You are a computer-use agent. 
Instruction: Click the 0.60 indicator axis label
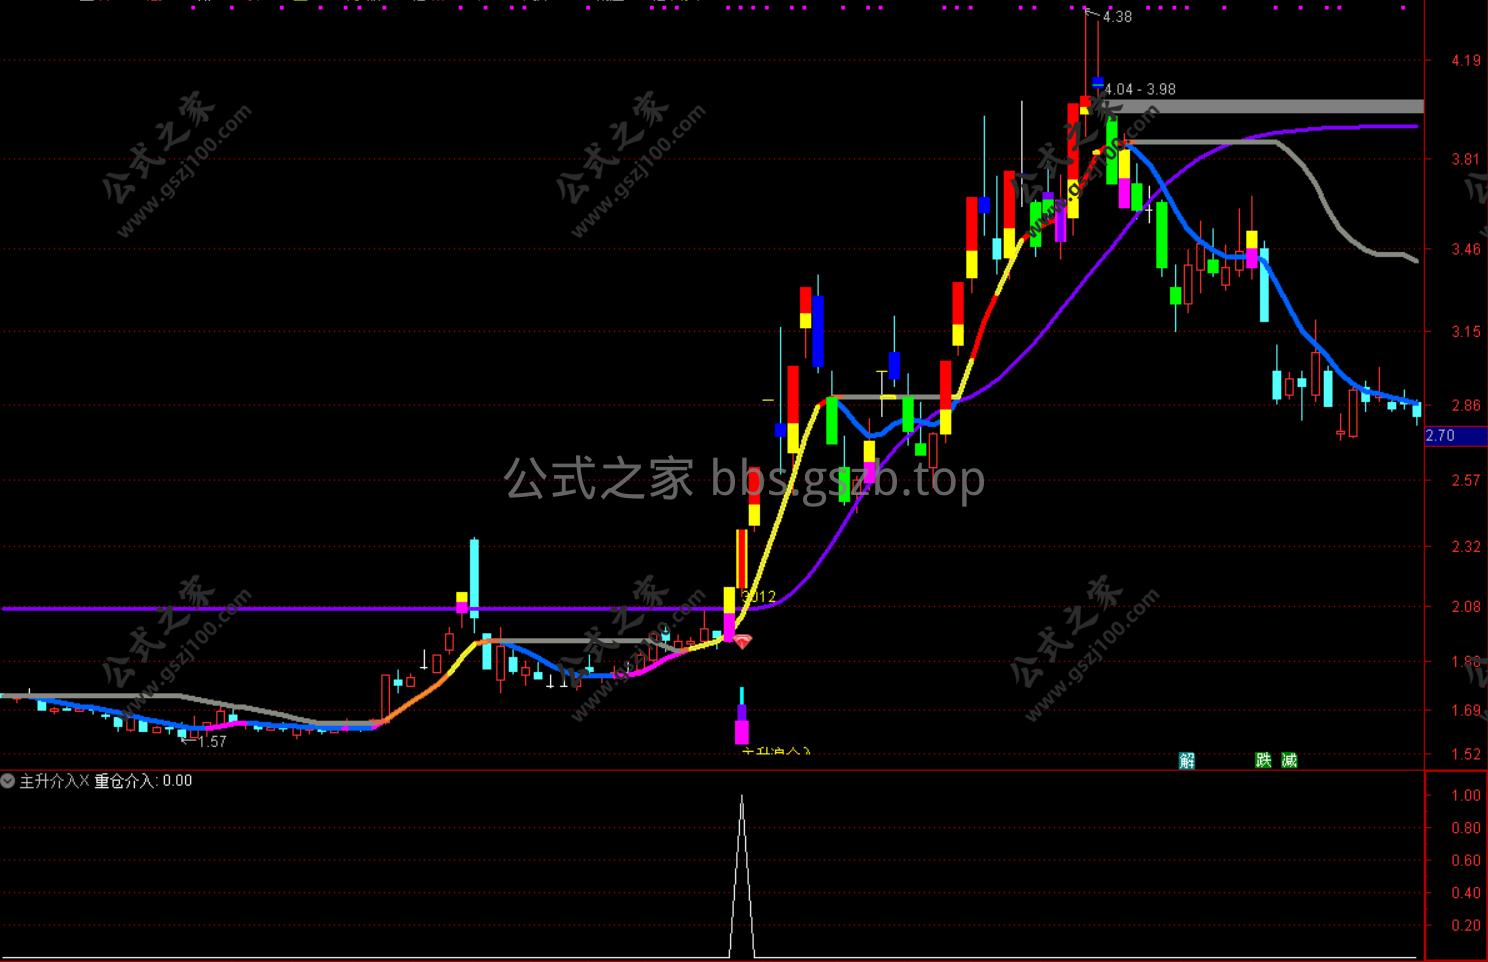[1466, 860]
